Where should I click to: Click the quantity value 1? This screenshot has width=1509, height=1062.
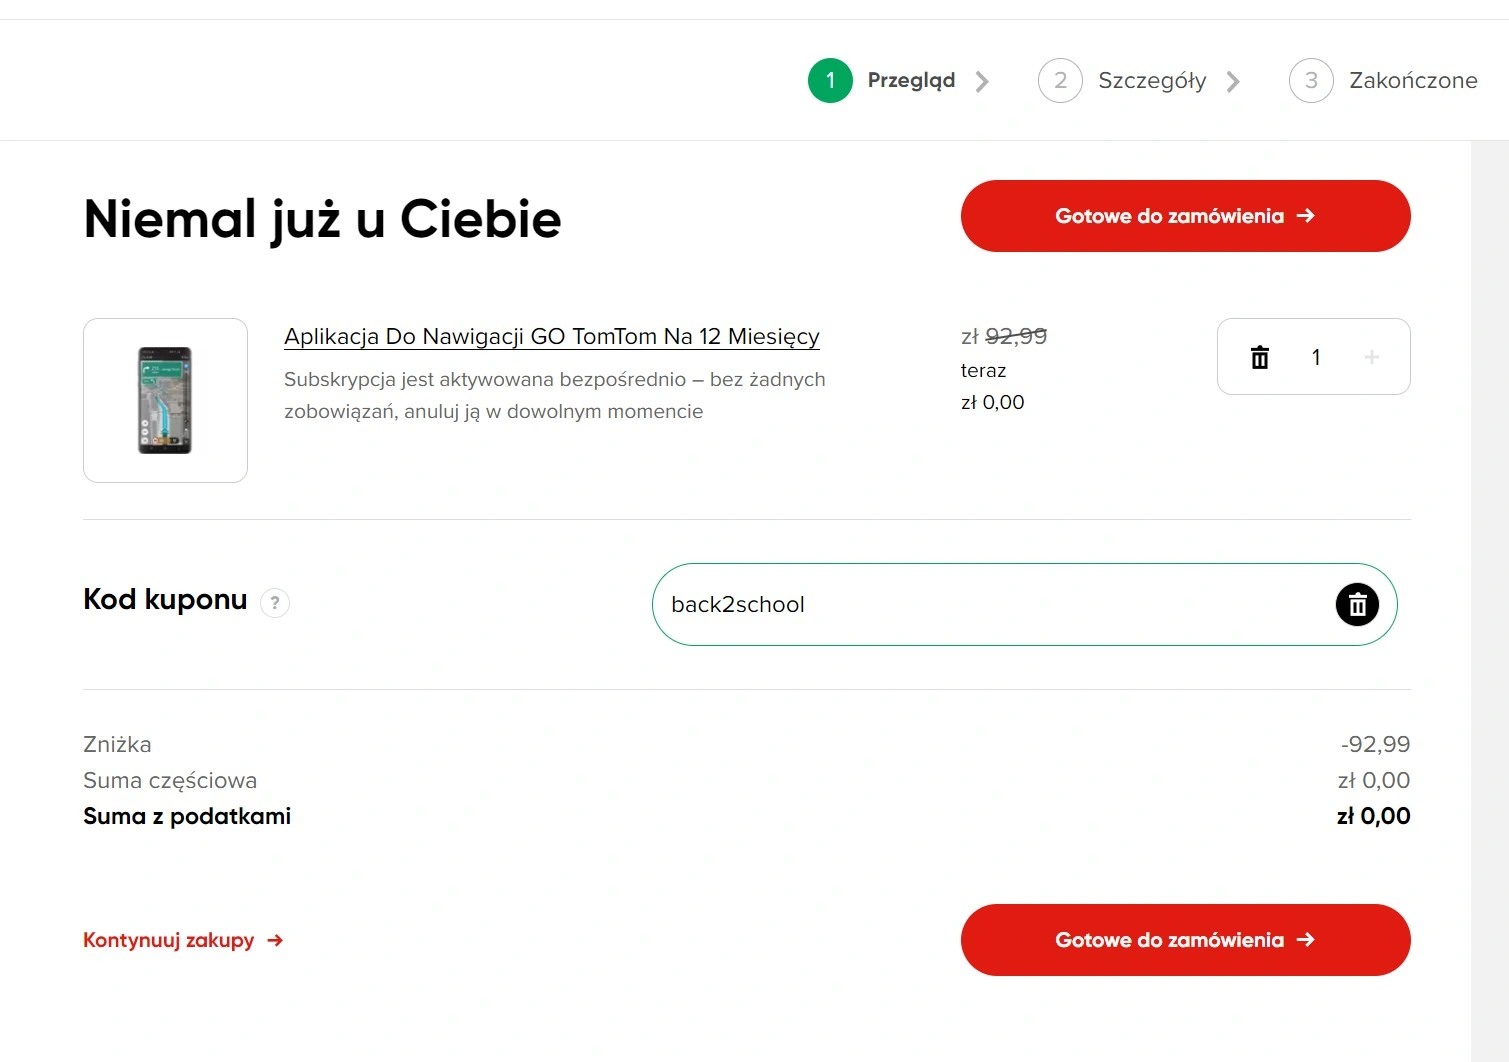pos(1316,357)
